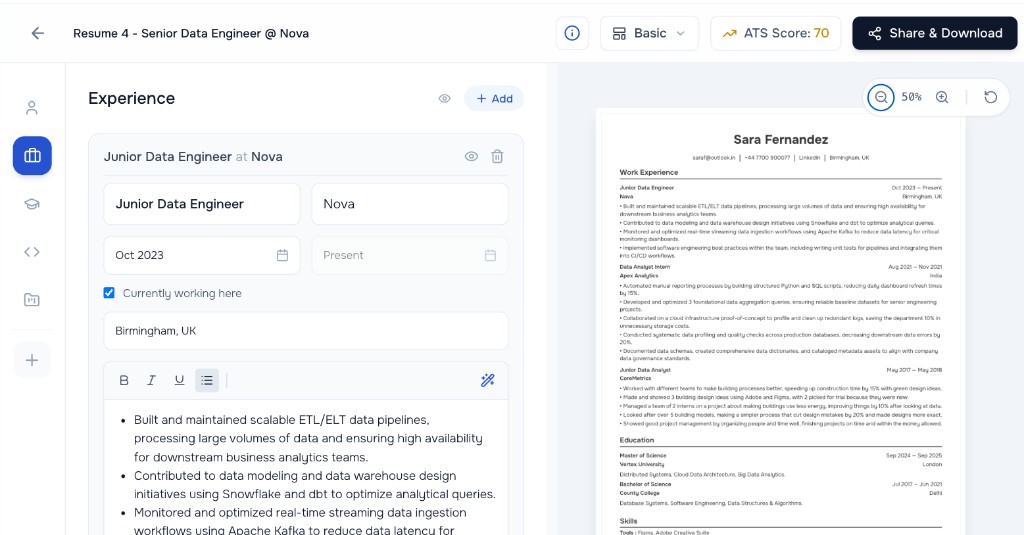Edit the Junior Data Engineer title field

tap(202, 204)
